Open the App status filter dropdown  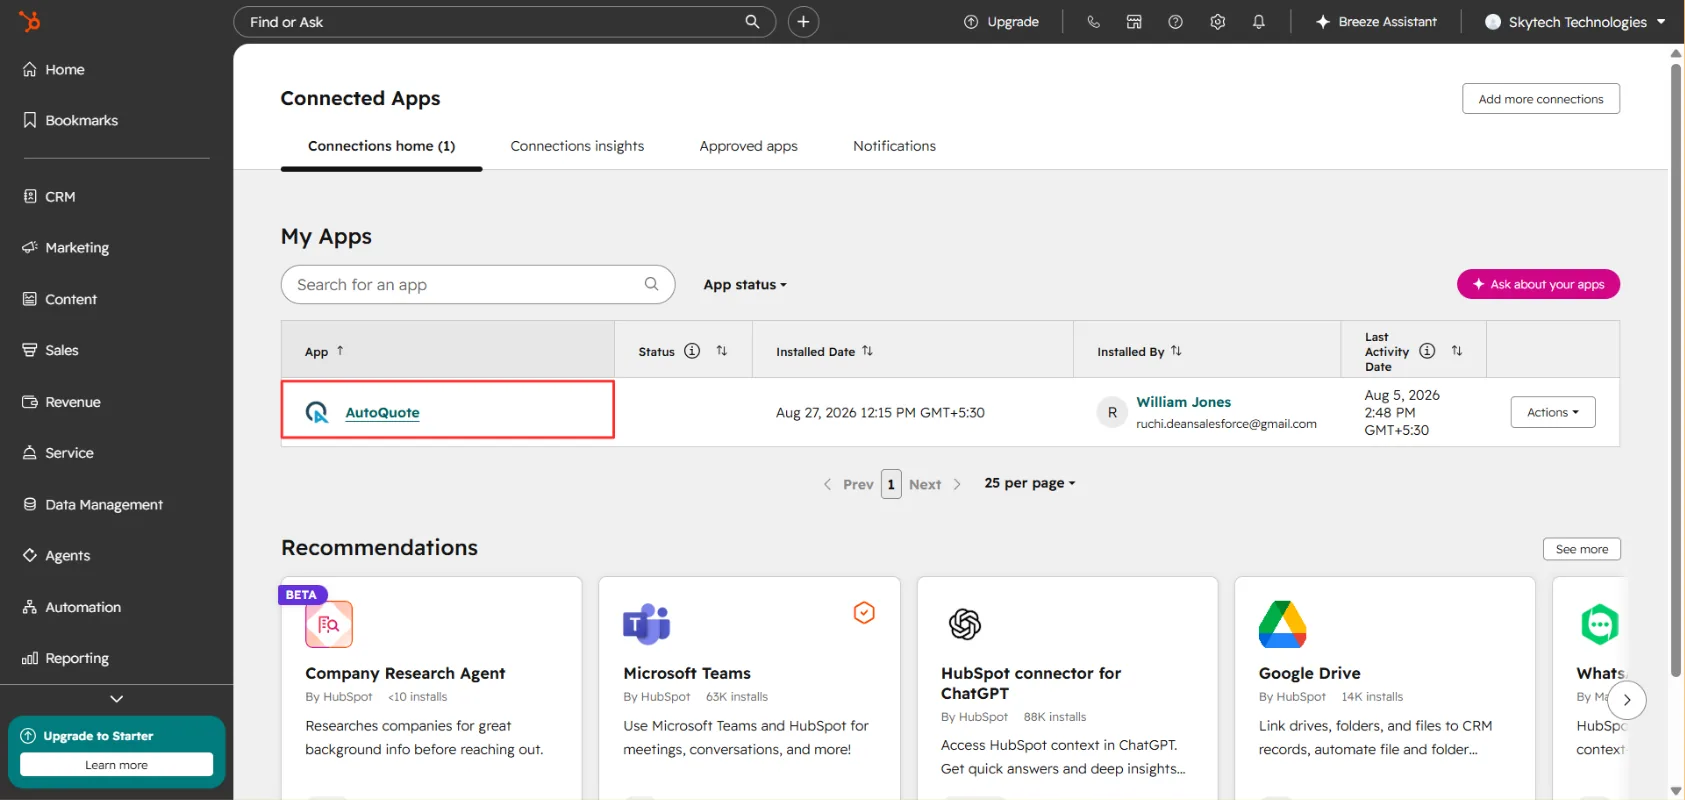point(745,285)
